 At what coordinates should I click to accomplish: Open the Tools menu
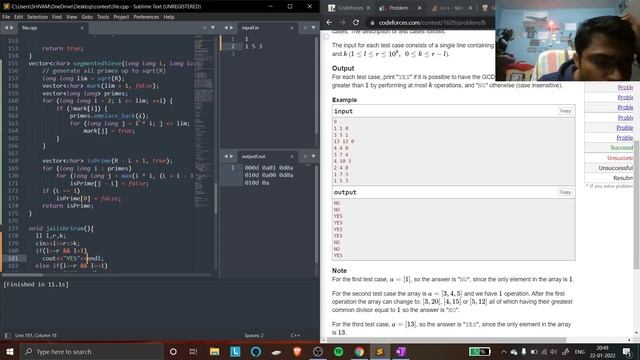click(103, 17)
